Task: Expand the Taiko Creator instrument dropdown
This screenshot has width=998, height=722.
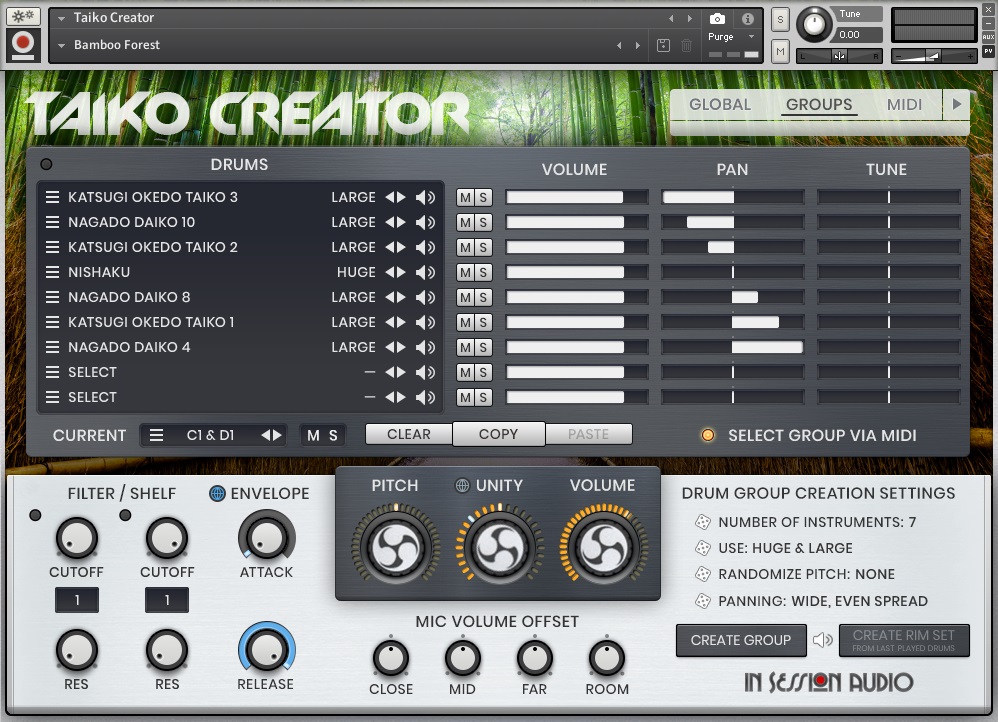Action: pos(62,18)
